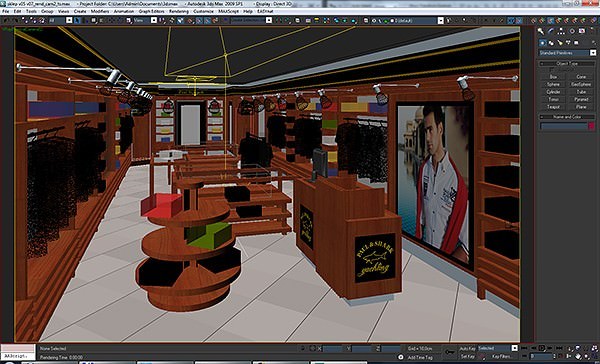Click the object color swatch
Image resolution: width=600 pixels, height=364 pixels.
592,126
